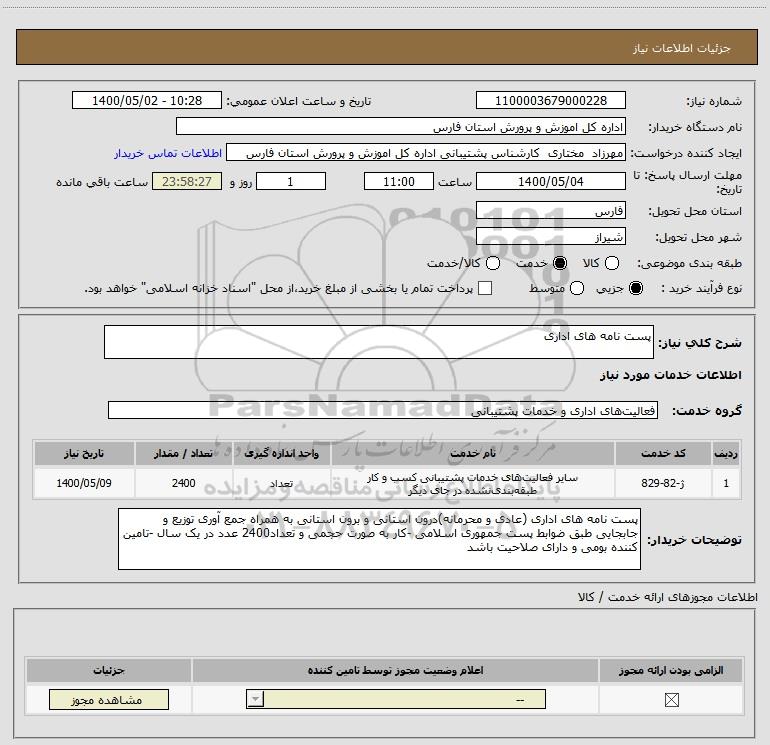Click the الزامی بودن ارائه مجوز header
This screenshot has height=745, width=770.
click(x=671, y=670)
